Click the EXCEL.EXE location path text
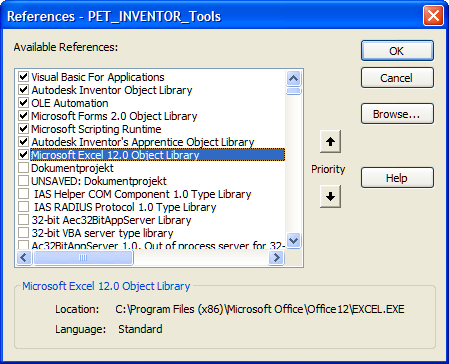This screenshot has height=364, width=449. point(260,309)
